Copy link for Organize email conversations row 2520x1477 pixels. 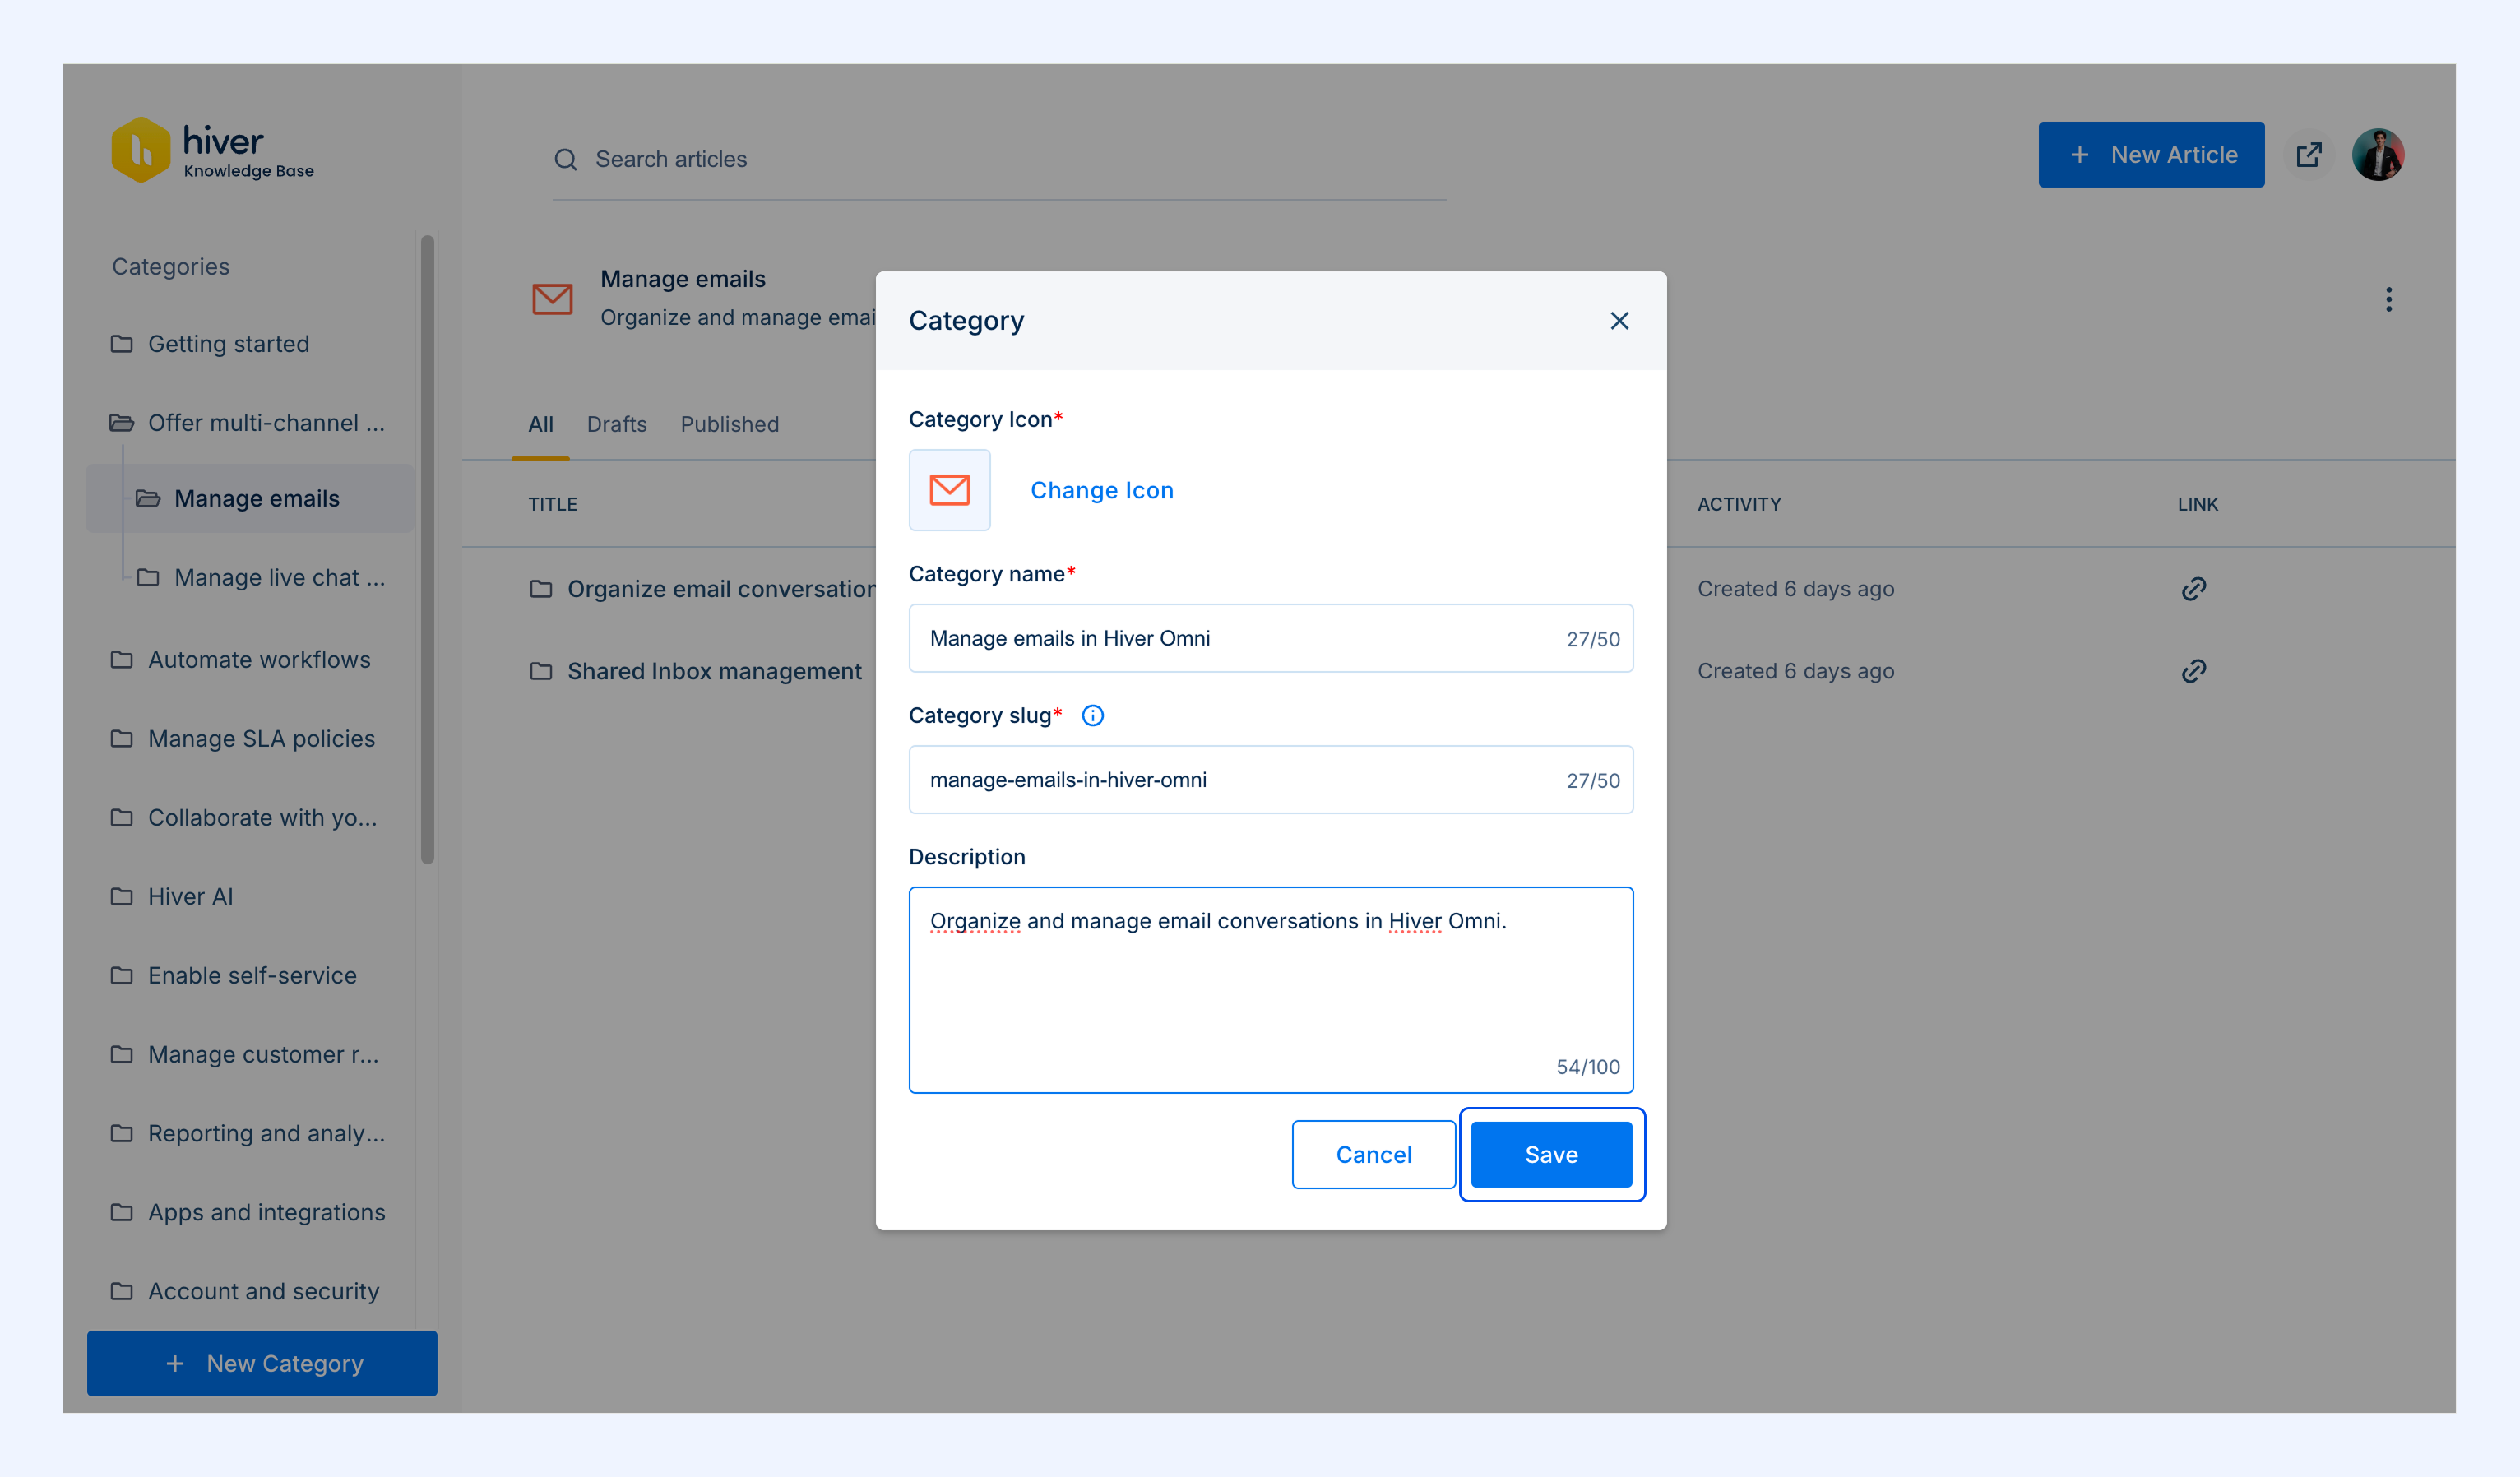pyautogui.click(x=2193, y=590)
